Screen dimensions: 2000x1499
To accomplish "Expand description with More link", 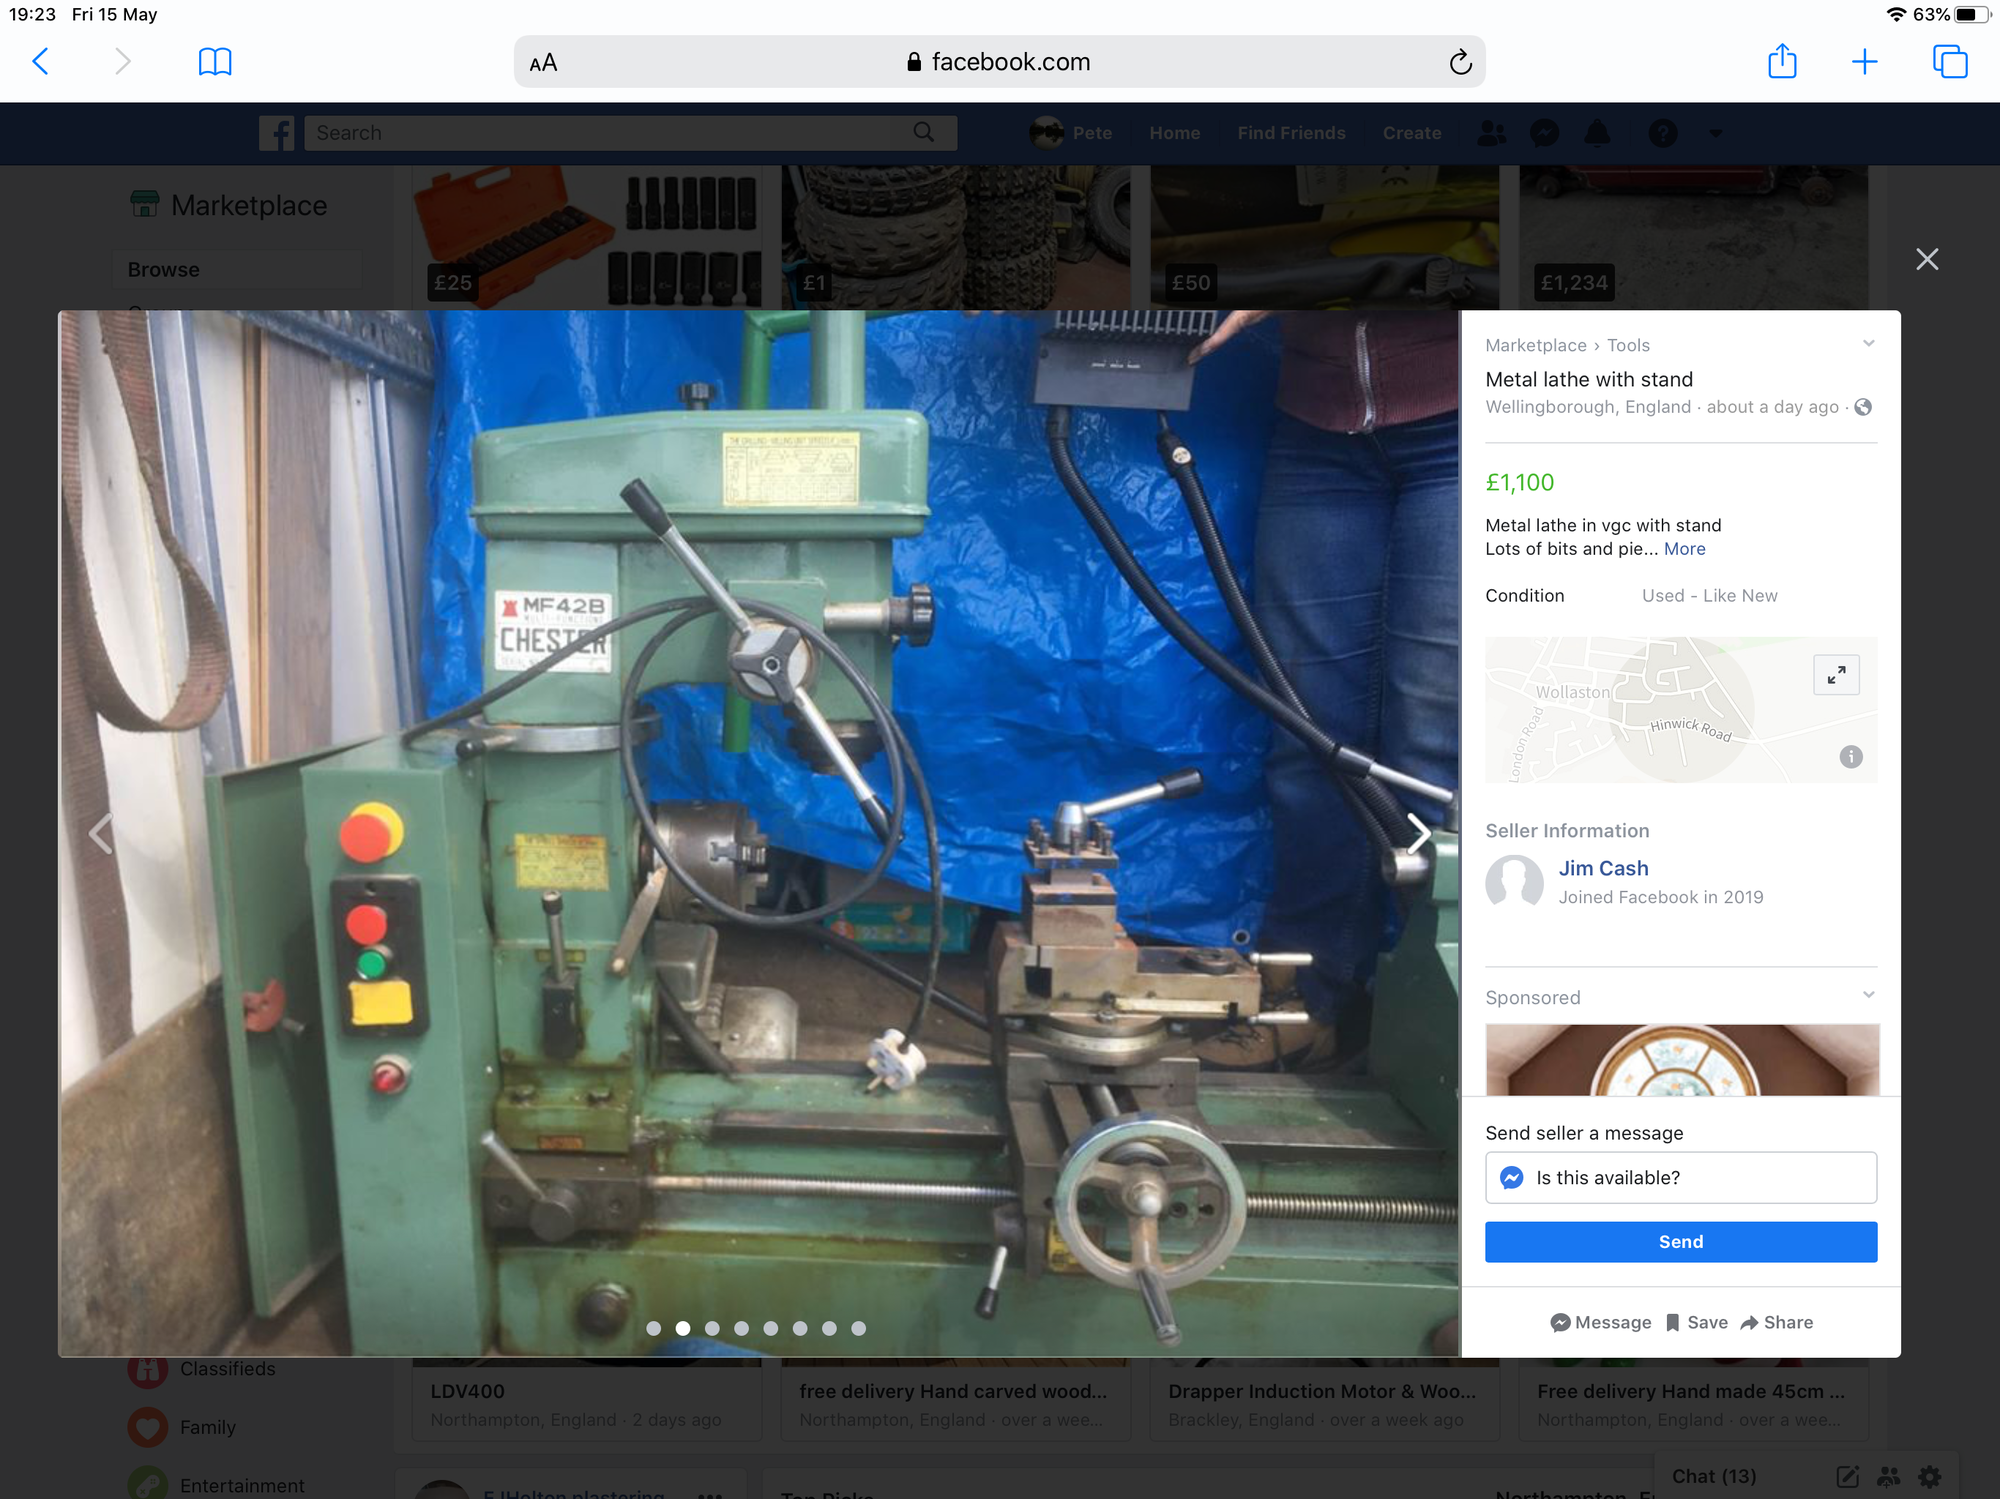I will click(x=1685, y=549).
